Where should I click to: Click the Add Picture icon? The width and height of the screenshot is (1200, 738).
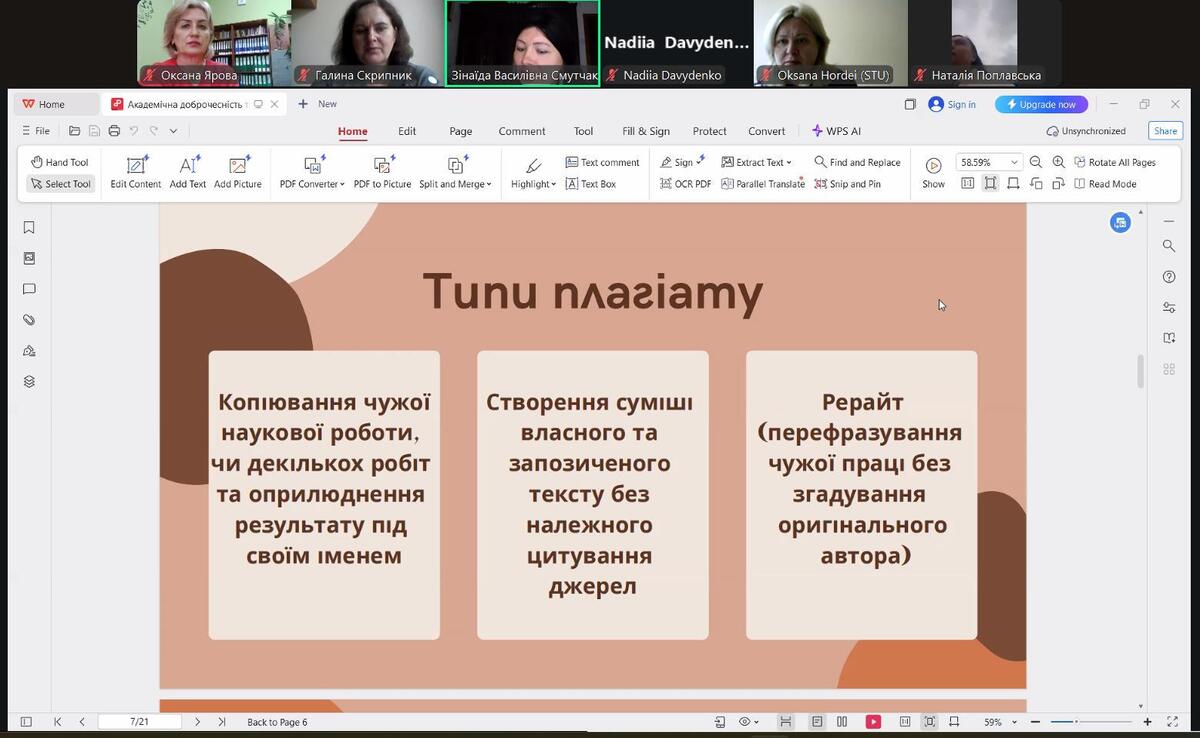238,171
